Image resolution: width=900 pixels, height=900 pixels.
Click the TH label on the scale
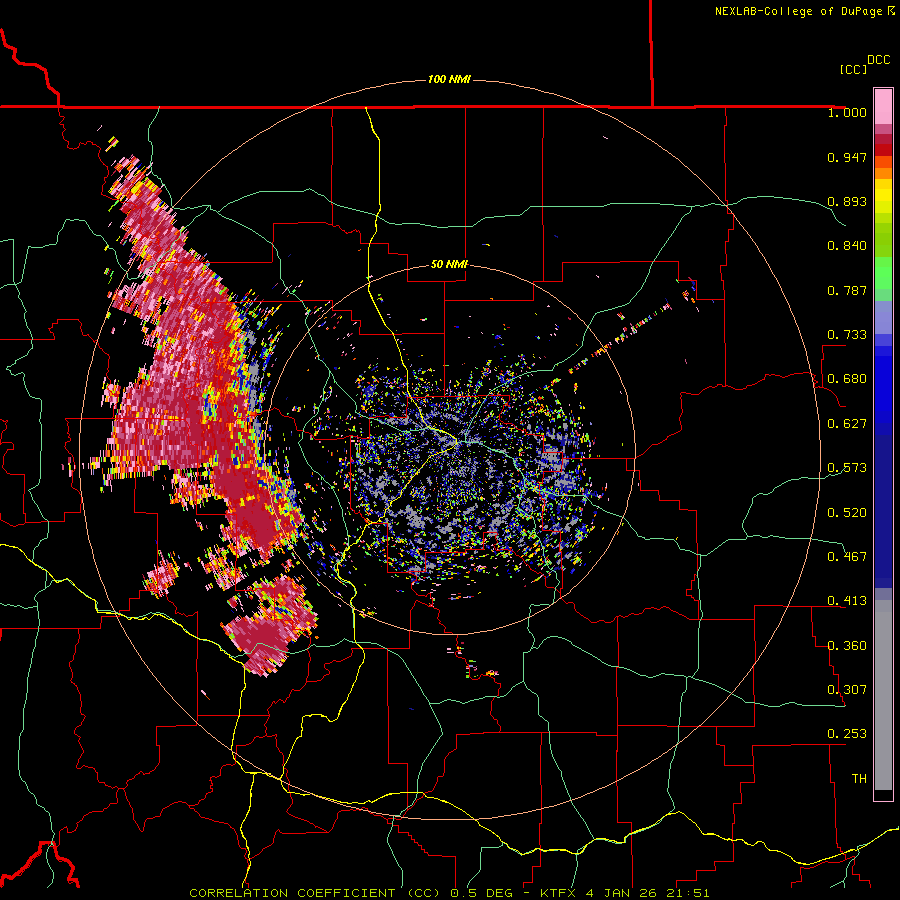[x=859, y=779]
